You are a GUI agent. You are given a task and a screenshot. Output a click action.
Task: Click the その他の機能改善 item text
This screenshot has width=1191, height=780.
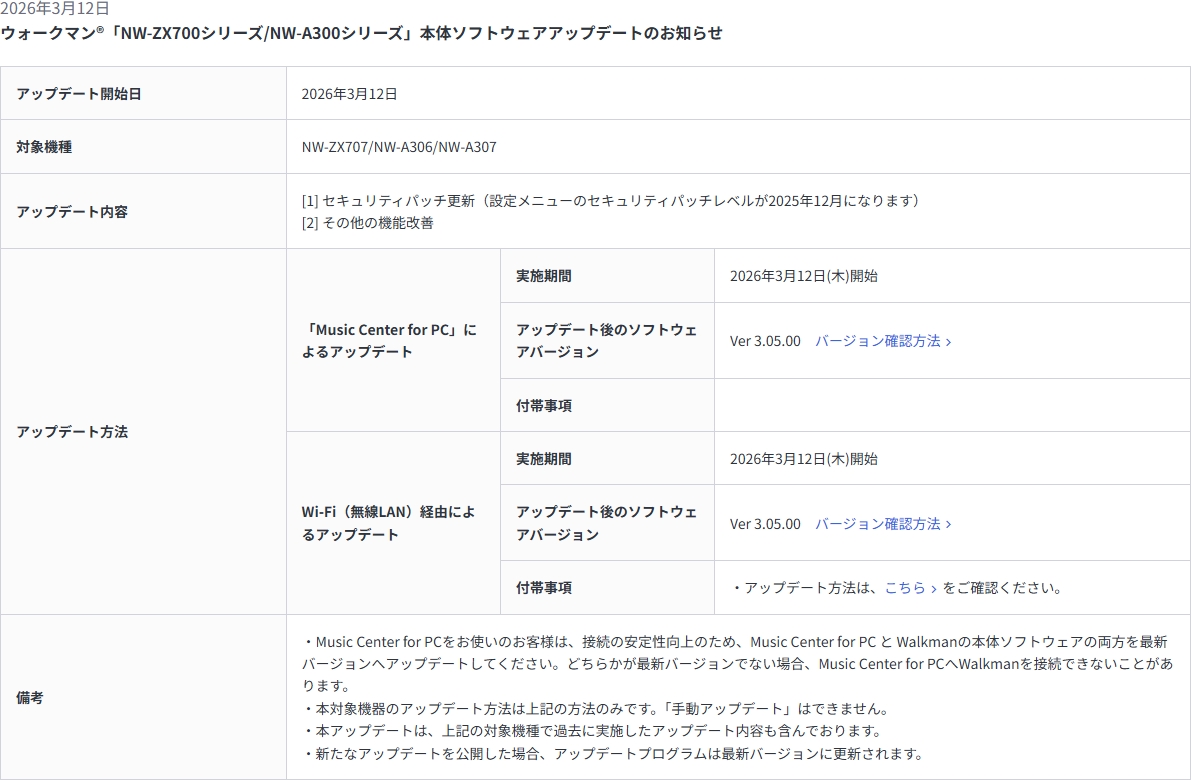[377, 223]
